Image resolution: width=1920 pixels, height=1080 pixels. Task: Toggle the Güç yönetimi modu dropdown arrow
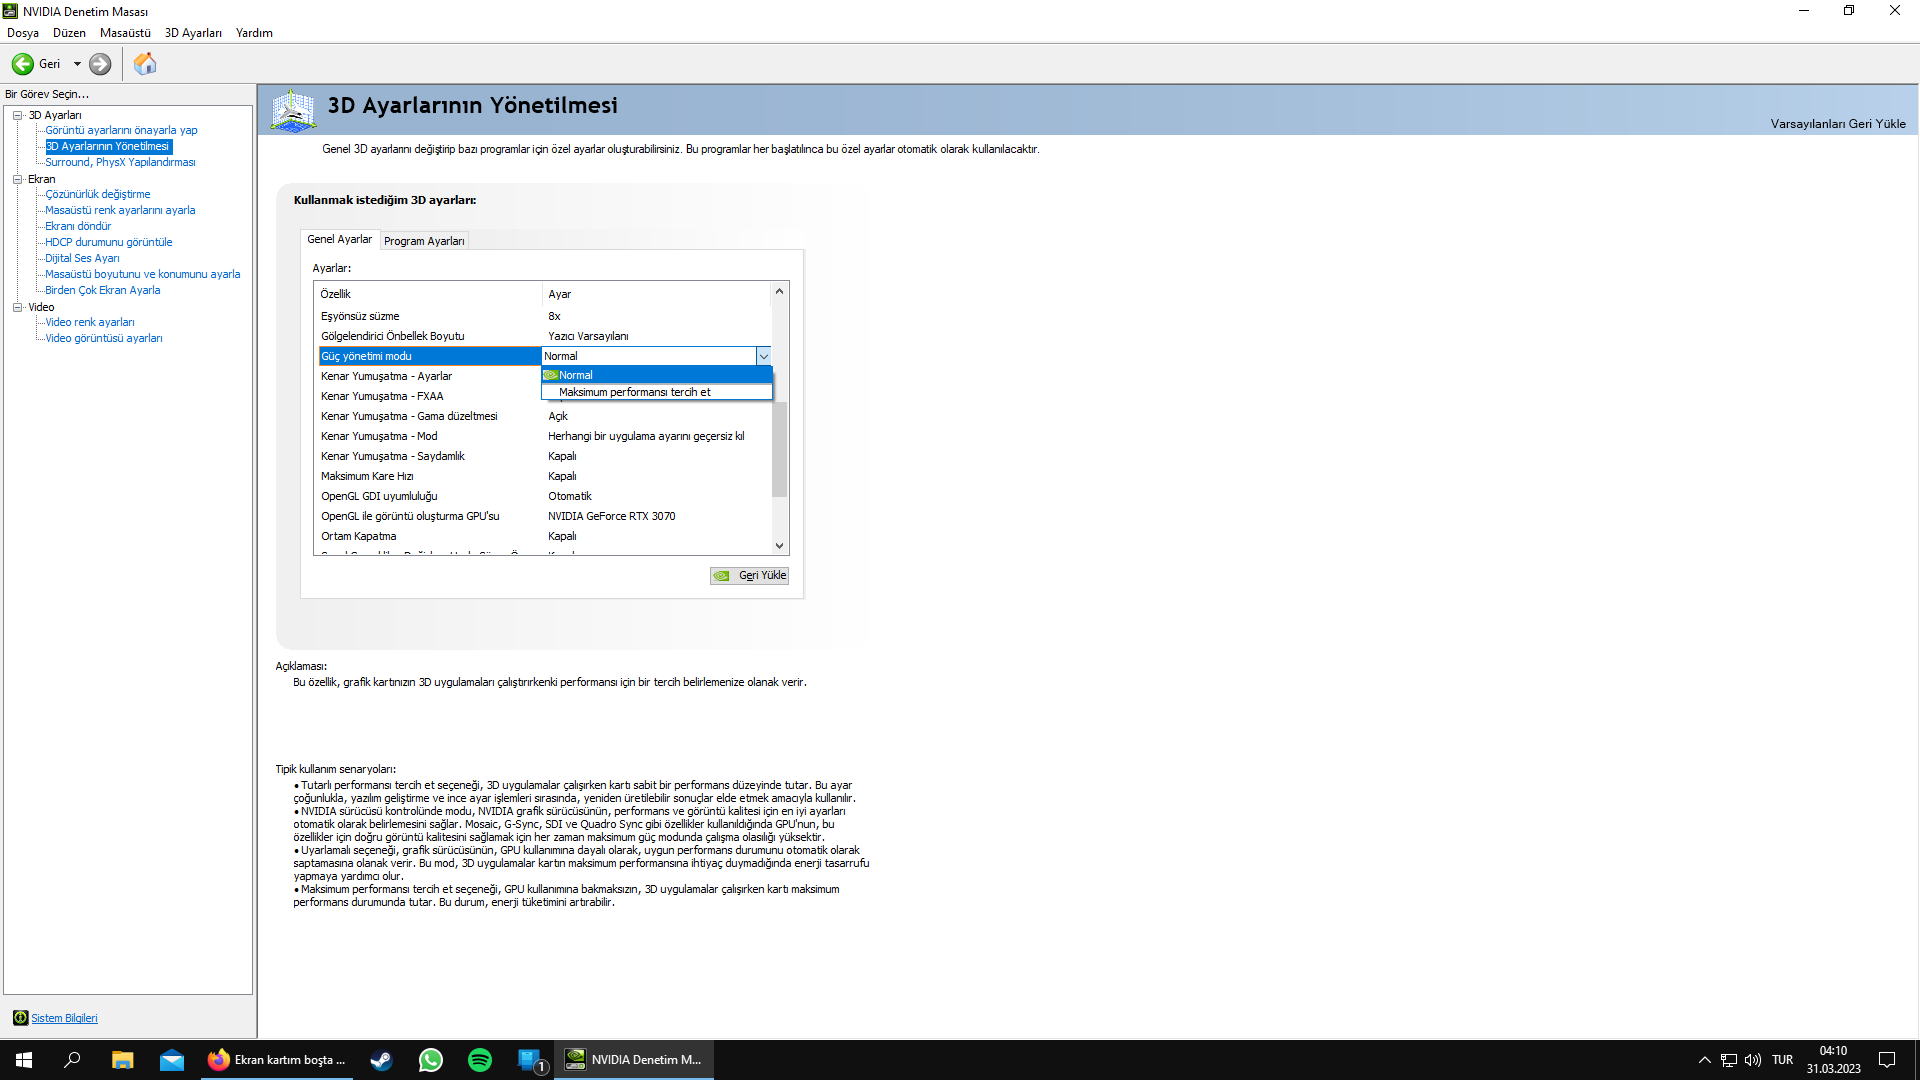[x=764, y=356]
